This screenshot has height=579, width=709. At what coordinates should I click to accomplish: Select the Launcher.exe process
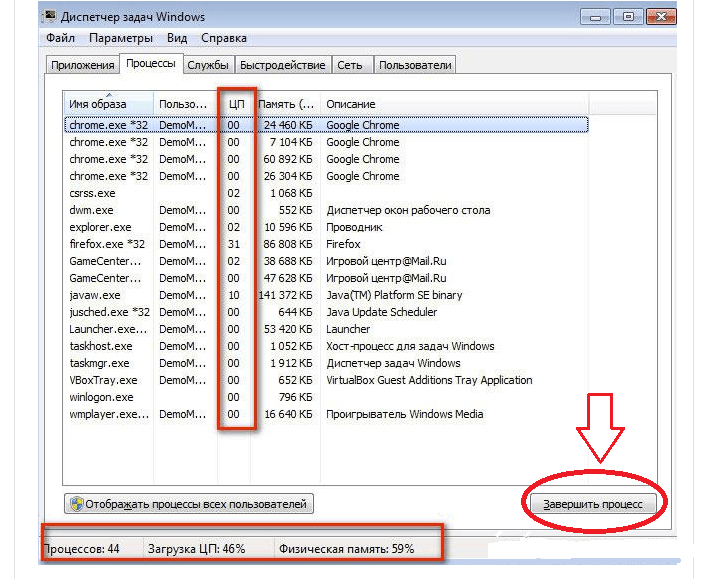coord(326,329)
